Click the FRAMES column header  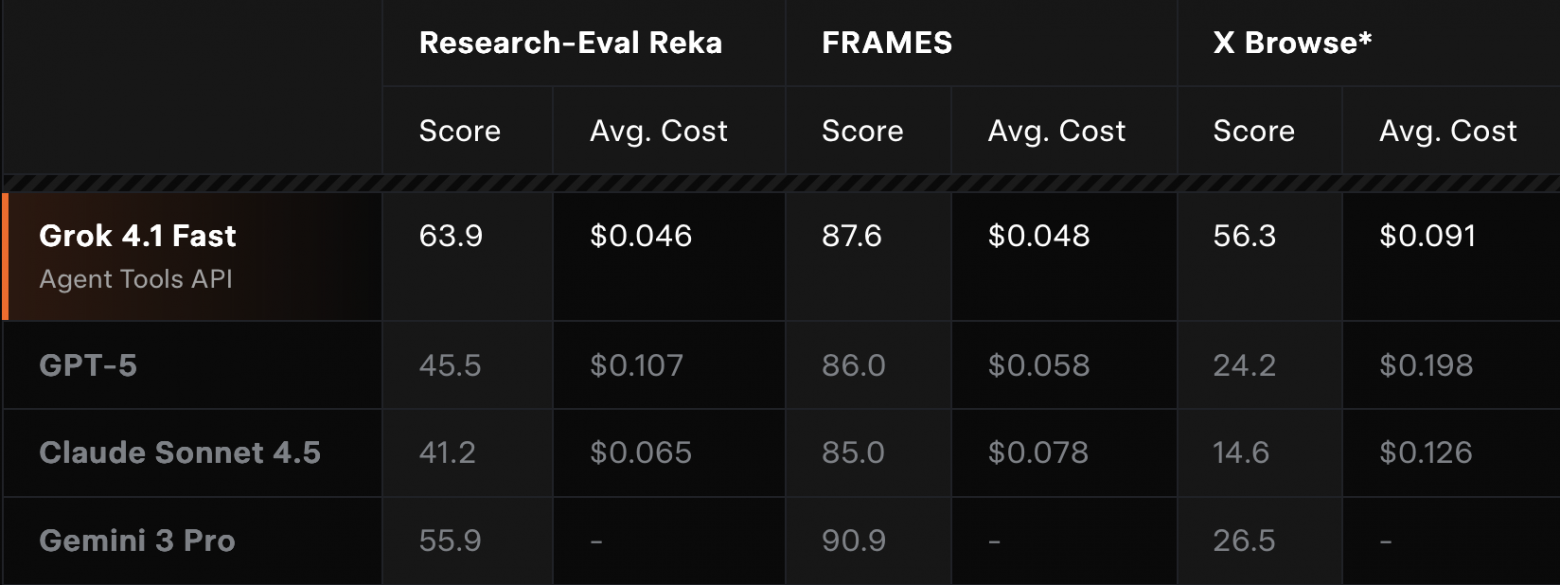click(887, 43)
